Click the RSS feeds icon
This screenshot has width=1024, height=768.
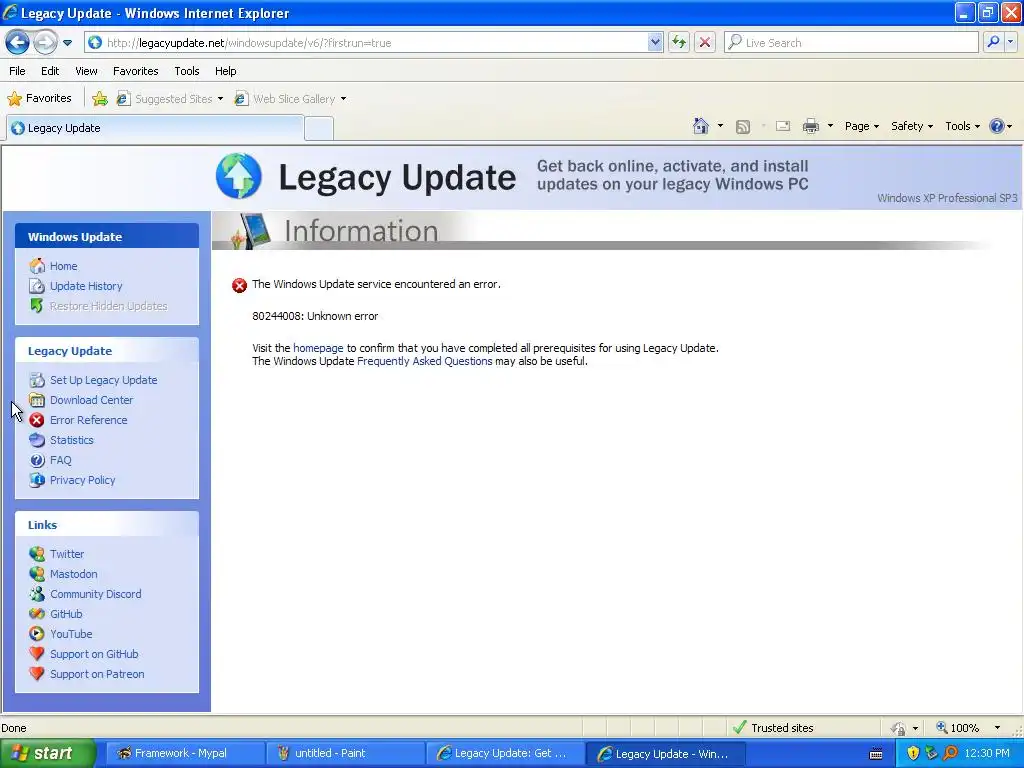pyautogui.click(x=743, y=126)
